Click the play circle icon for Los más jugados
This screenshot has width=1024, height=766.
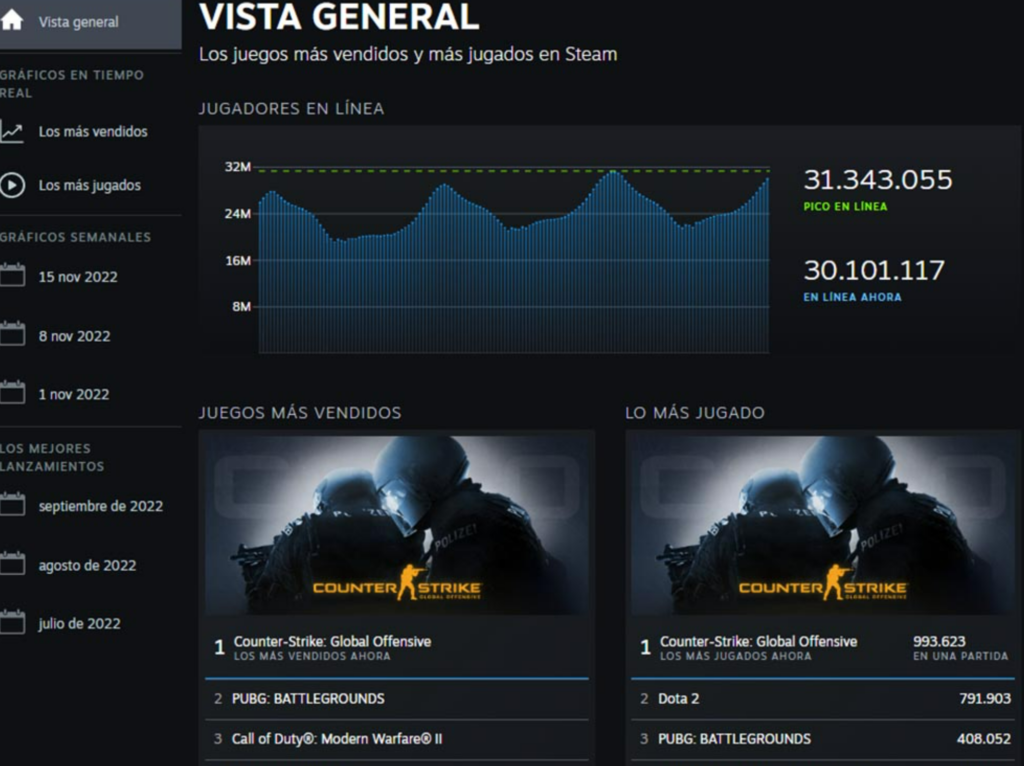click(12, 185)
